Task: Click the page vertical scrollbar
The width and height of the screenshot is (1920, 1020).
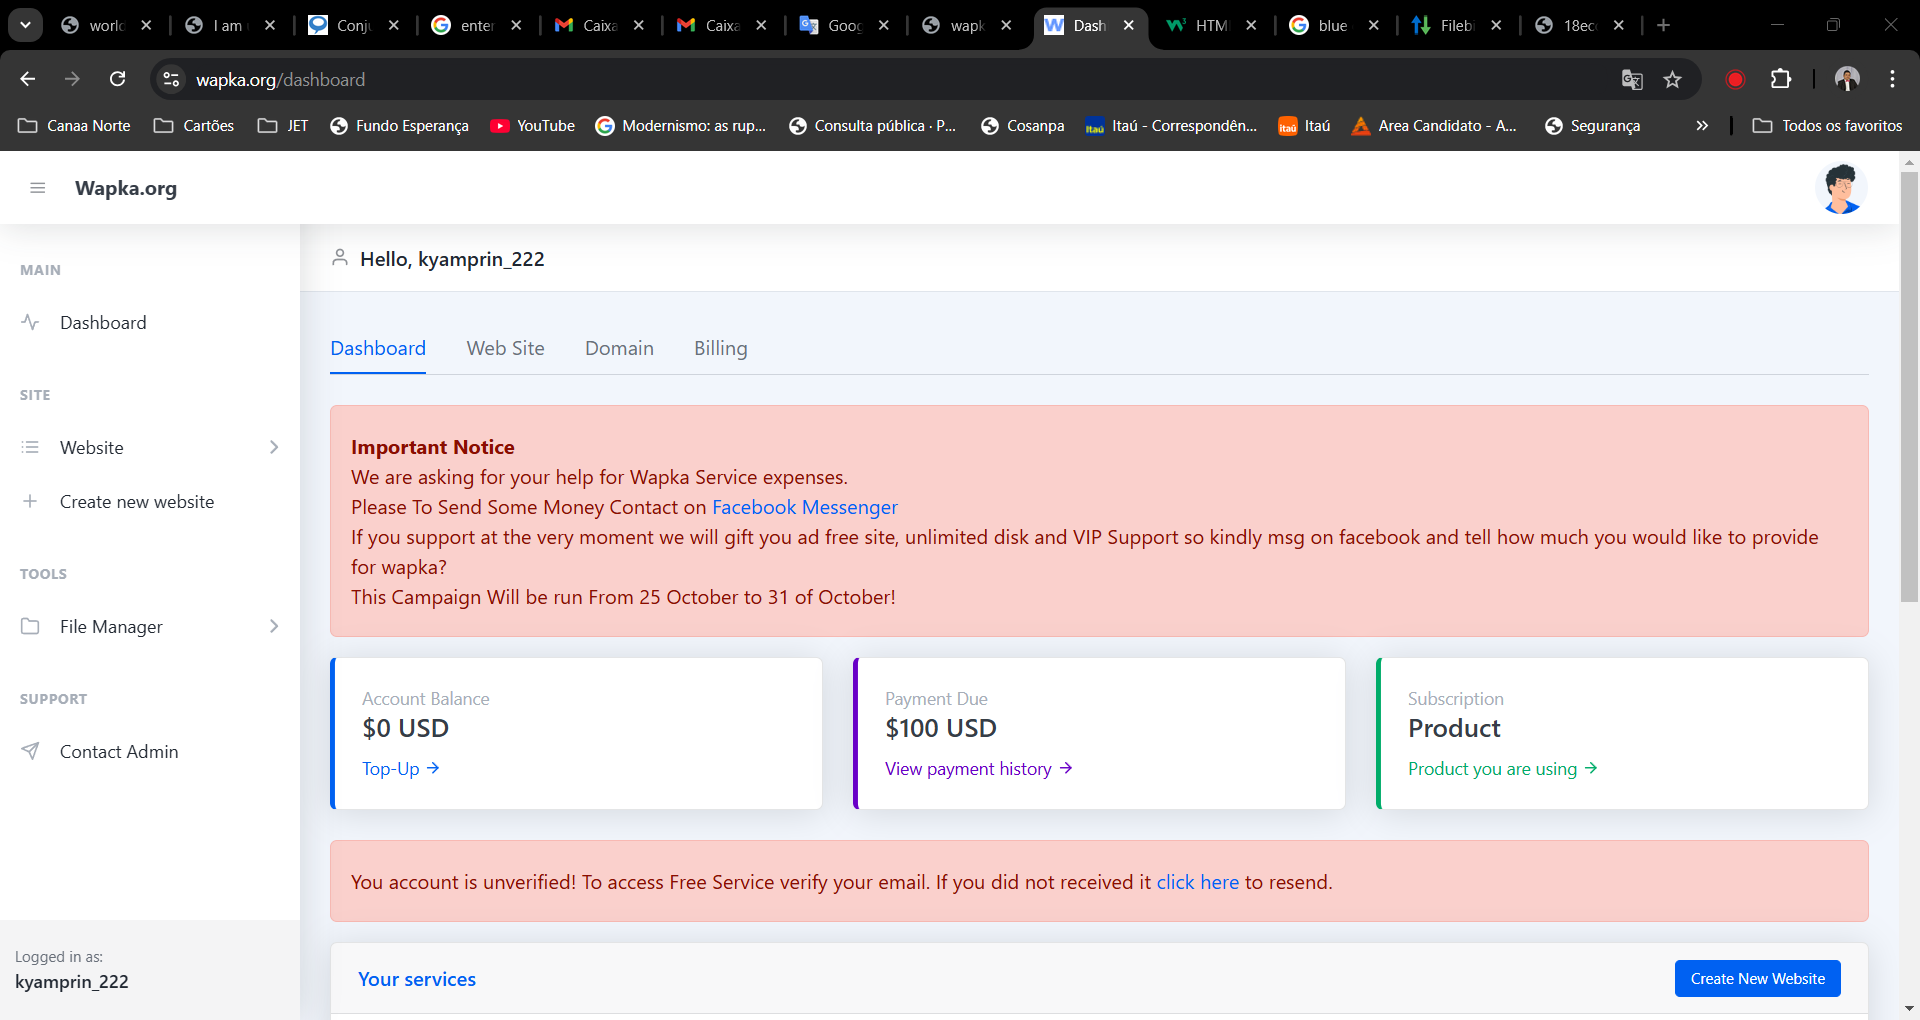Action: click(1909, 388)
